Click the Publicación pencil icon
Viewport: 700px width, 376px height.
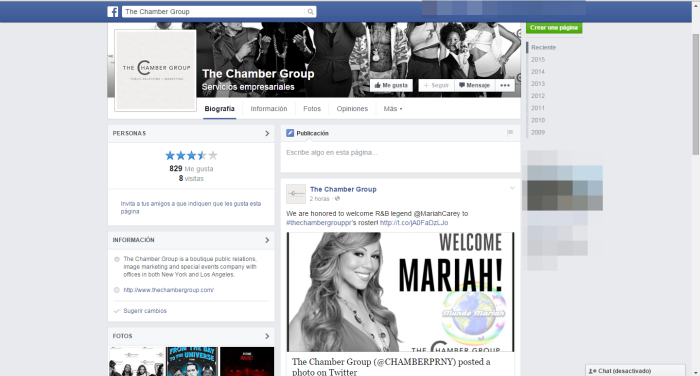[290, 133]
